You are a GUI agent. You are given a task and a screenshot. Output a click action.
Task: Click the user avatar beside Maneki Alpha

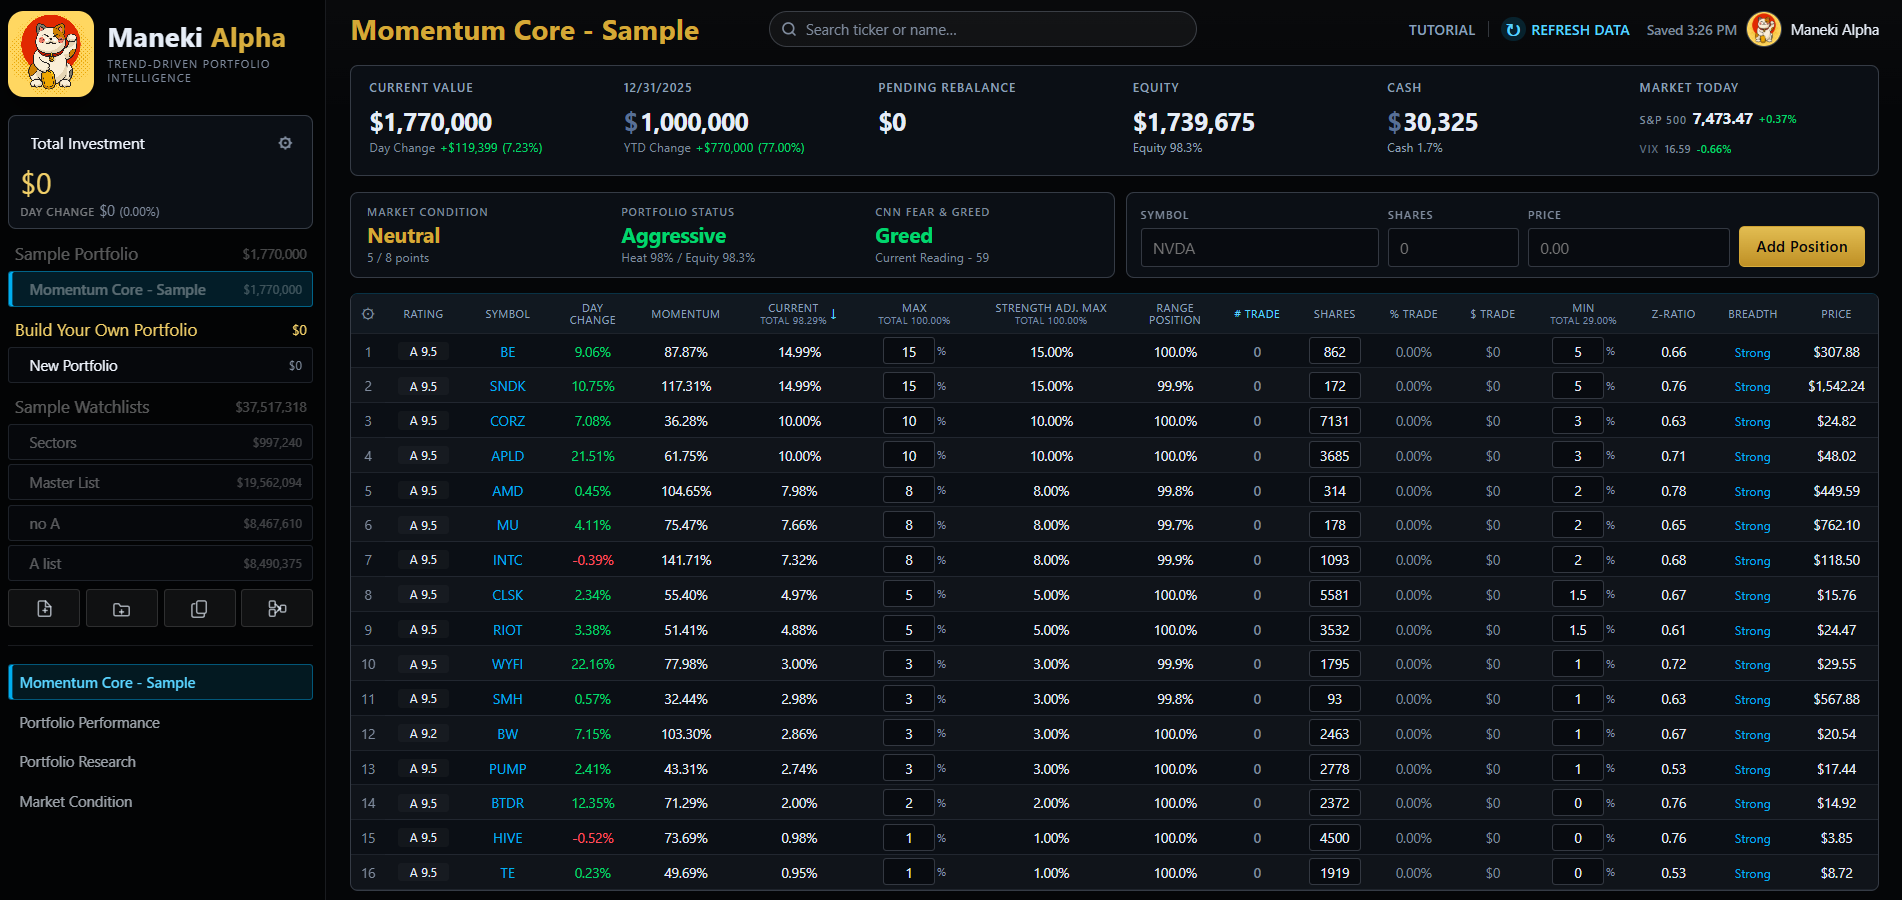click(1764, 29)
